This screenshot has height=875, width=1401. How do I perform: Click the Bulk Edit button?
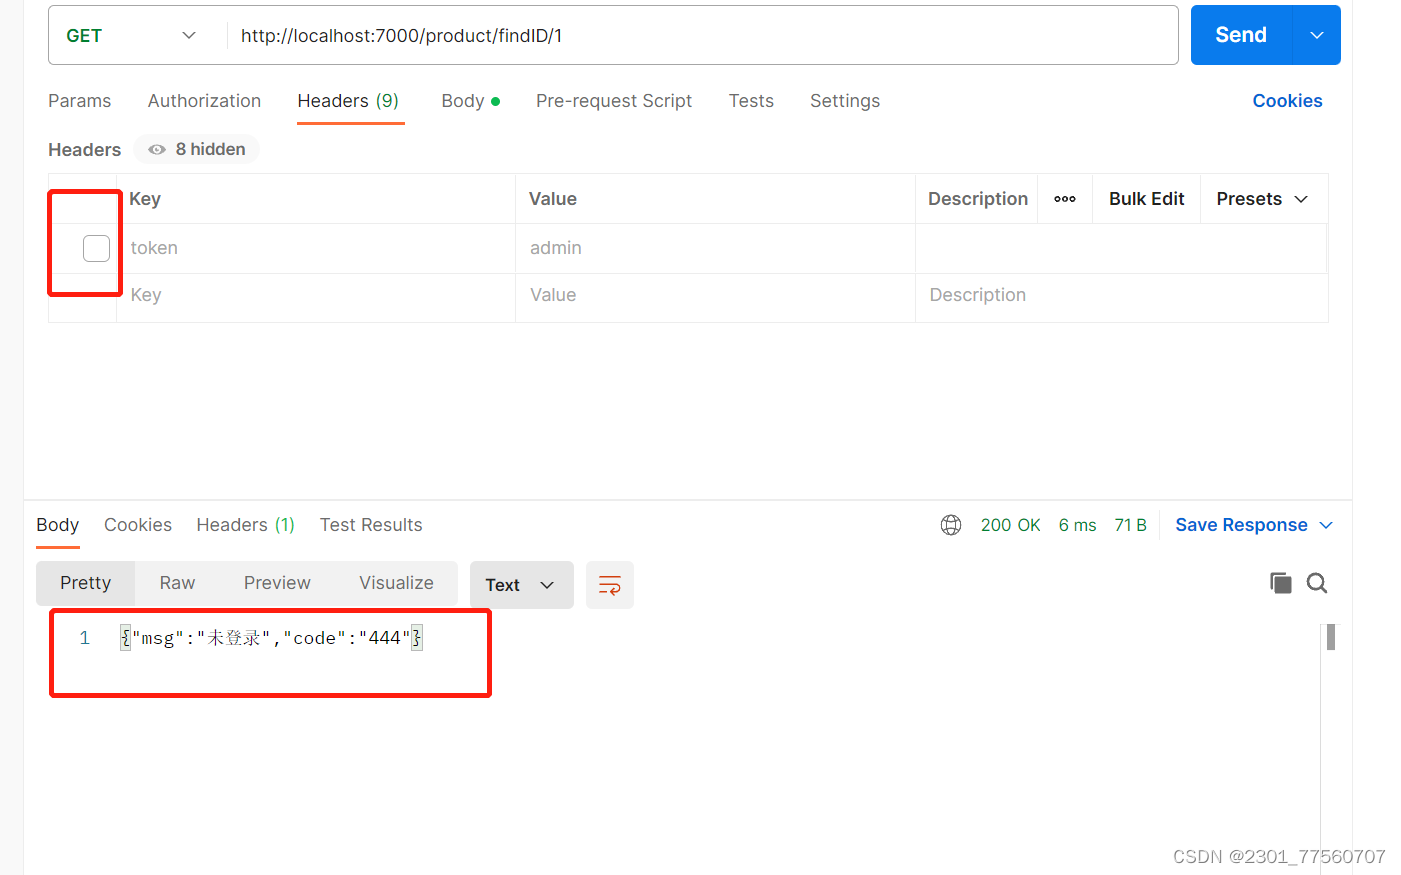pyautogui.click(x=1146, y=199)
